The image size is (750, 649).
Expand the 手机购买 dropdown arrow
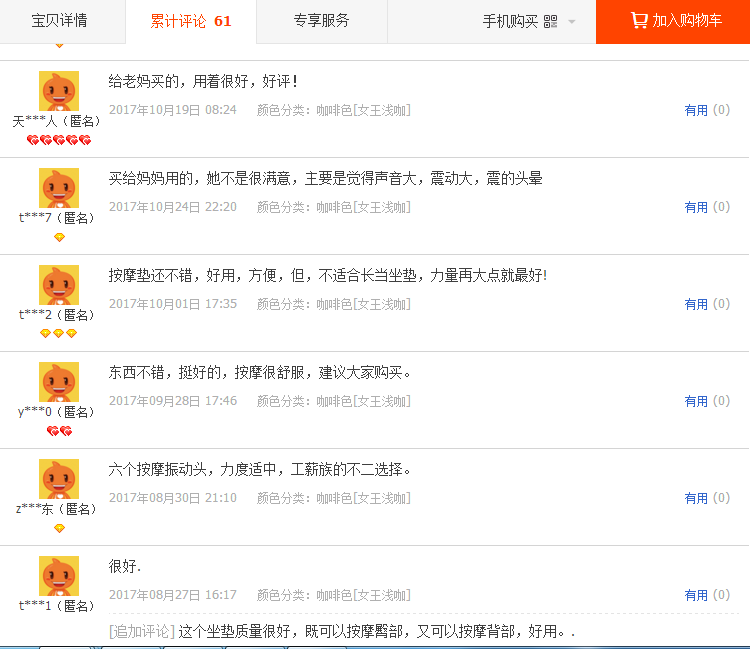pos(571,22)
